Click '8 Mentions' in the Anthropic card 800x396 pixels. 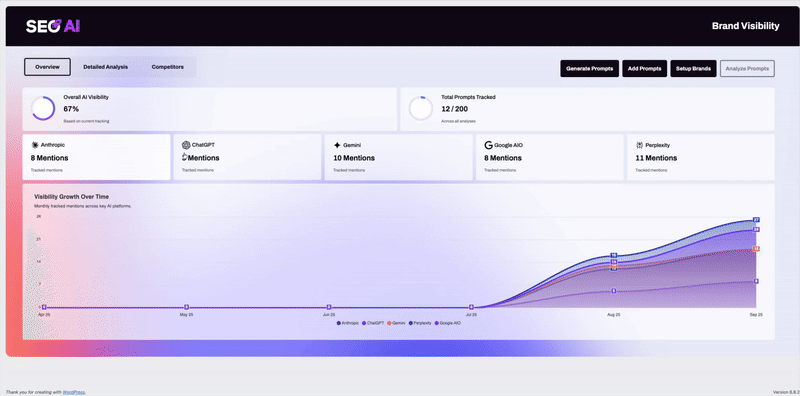pyautogui.click(x=49, y=158)
